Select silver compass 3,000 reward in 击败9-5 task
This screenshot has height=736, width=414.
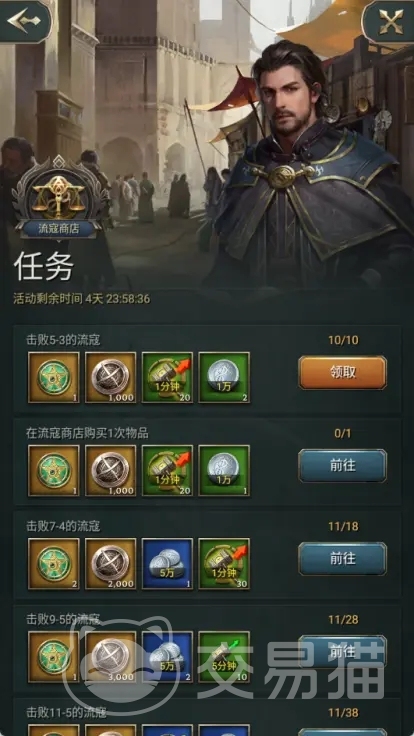[110, 656]
